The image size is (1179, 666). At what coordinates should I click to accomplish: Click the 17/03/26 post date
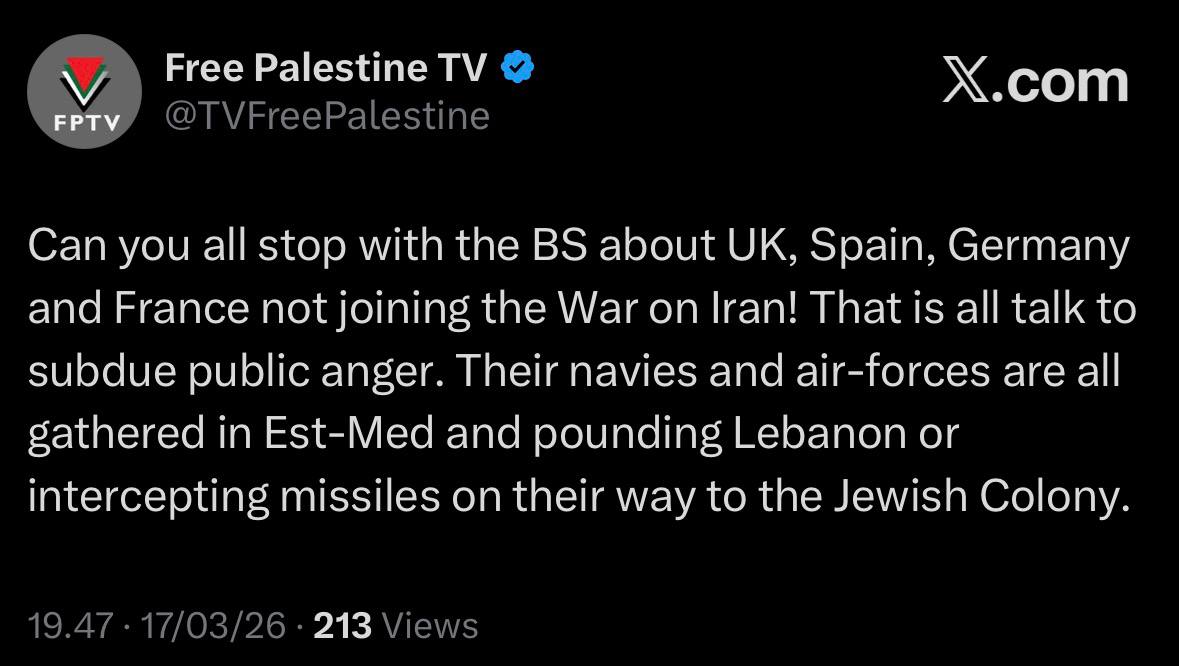[214, 626]
